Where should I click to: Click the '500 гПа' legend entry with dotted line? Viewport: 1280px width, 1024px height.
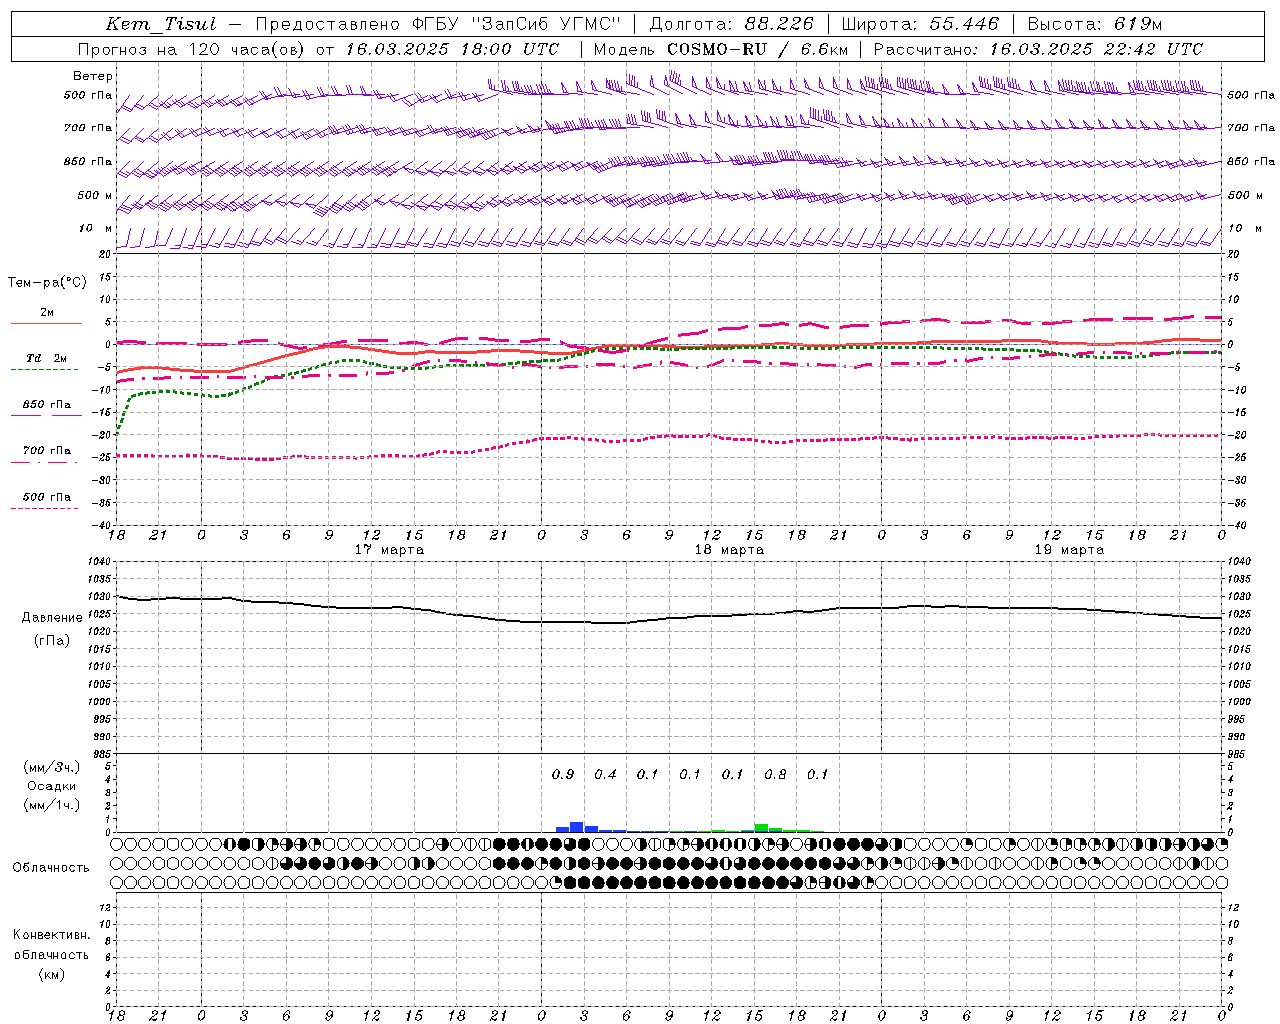click(47, 497)
